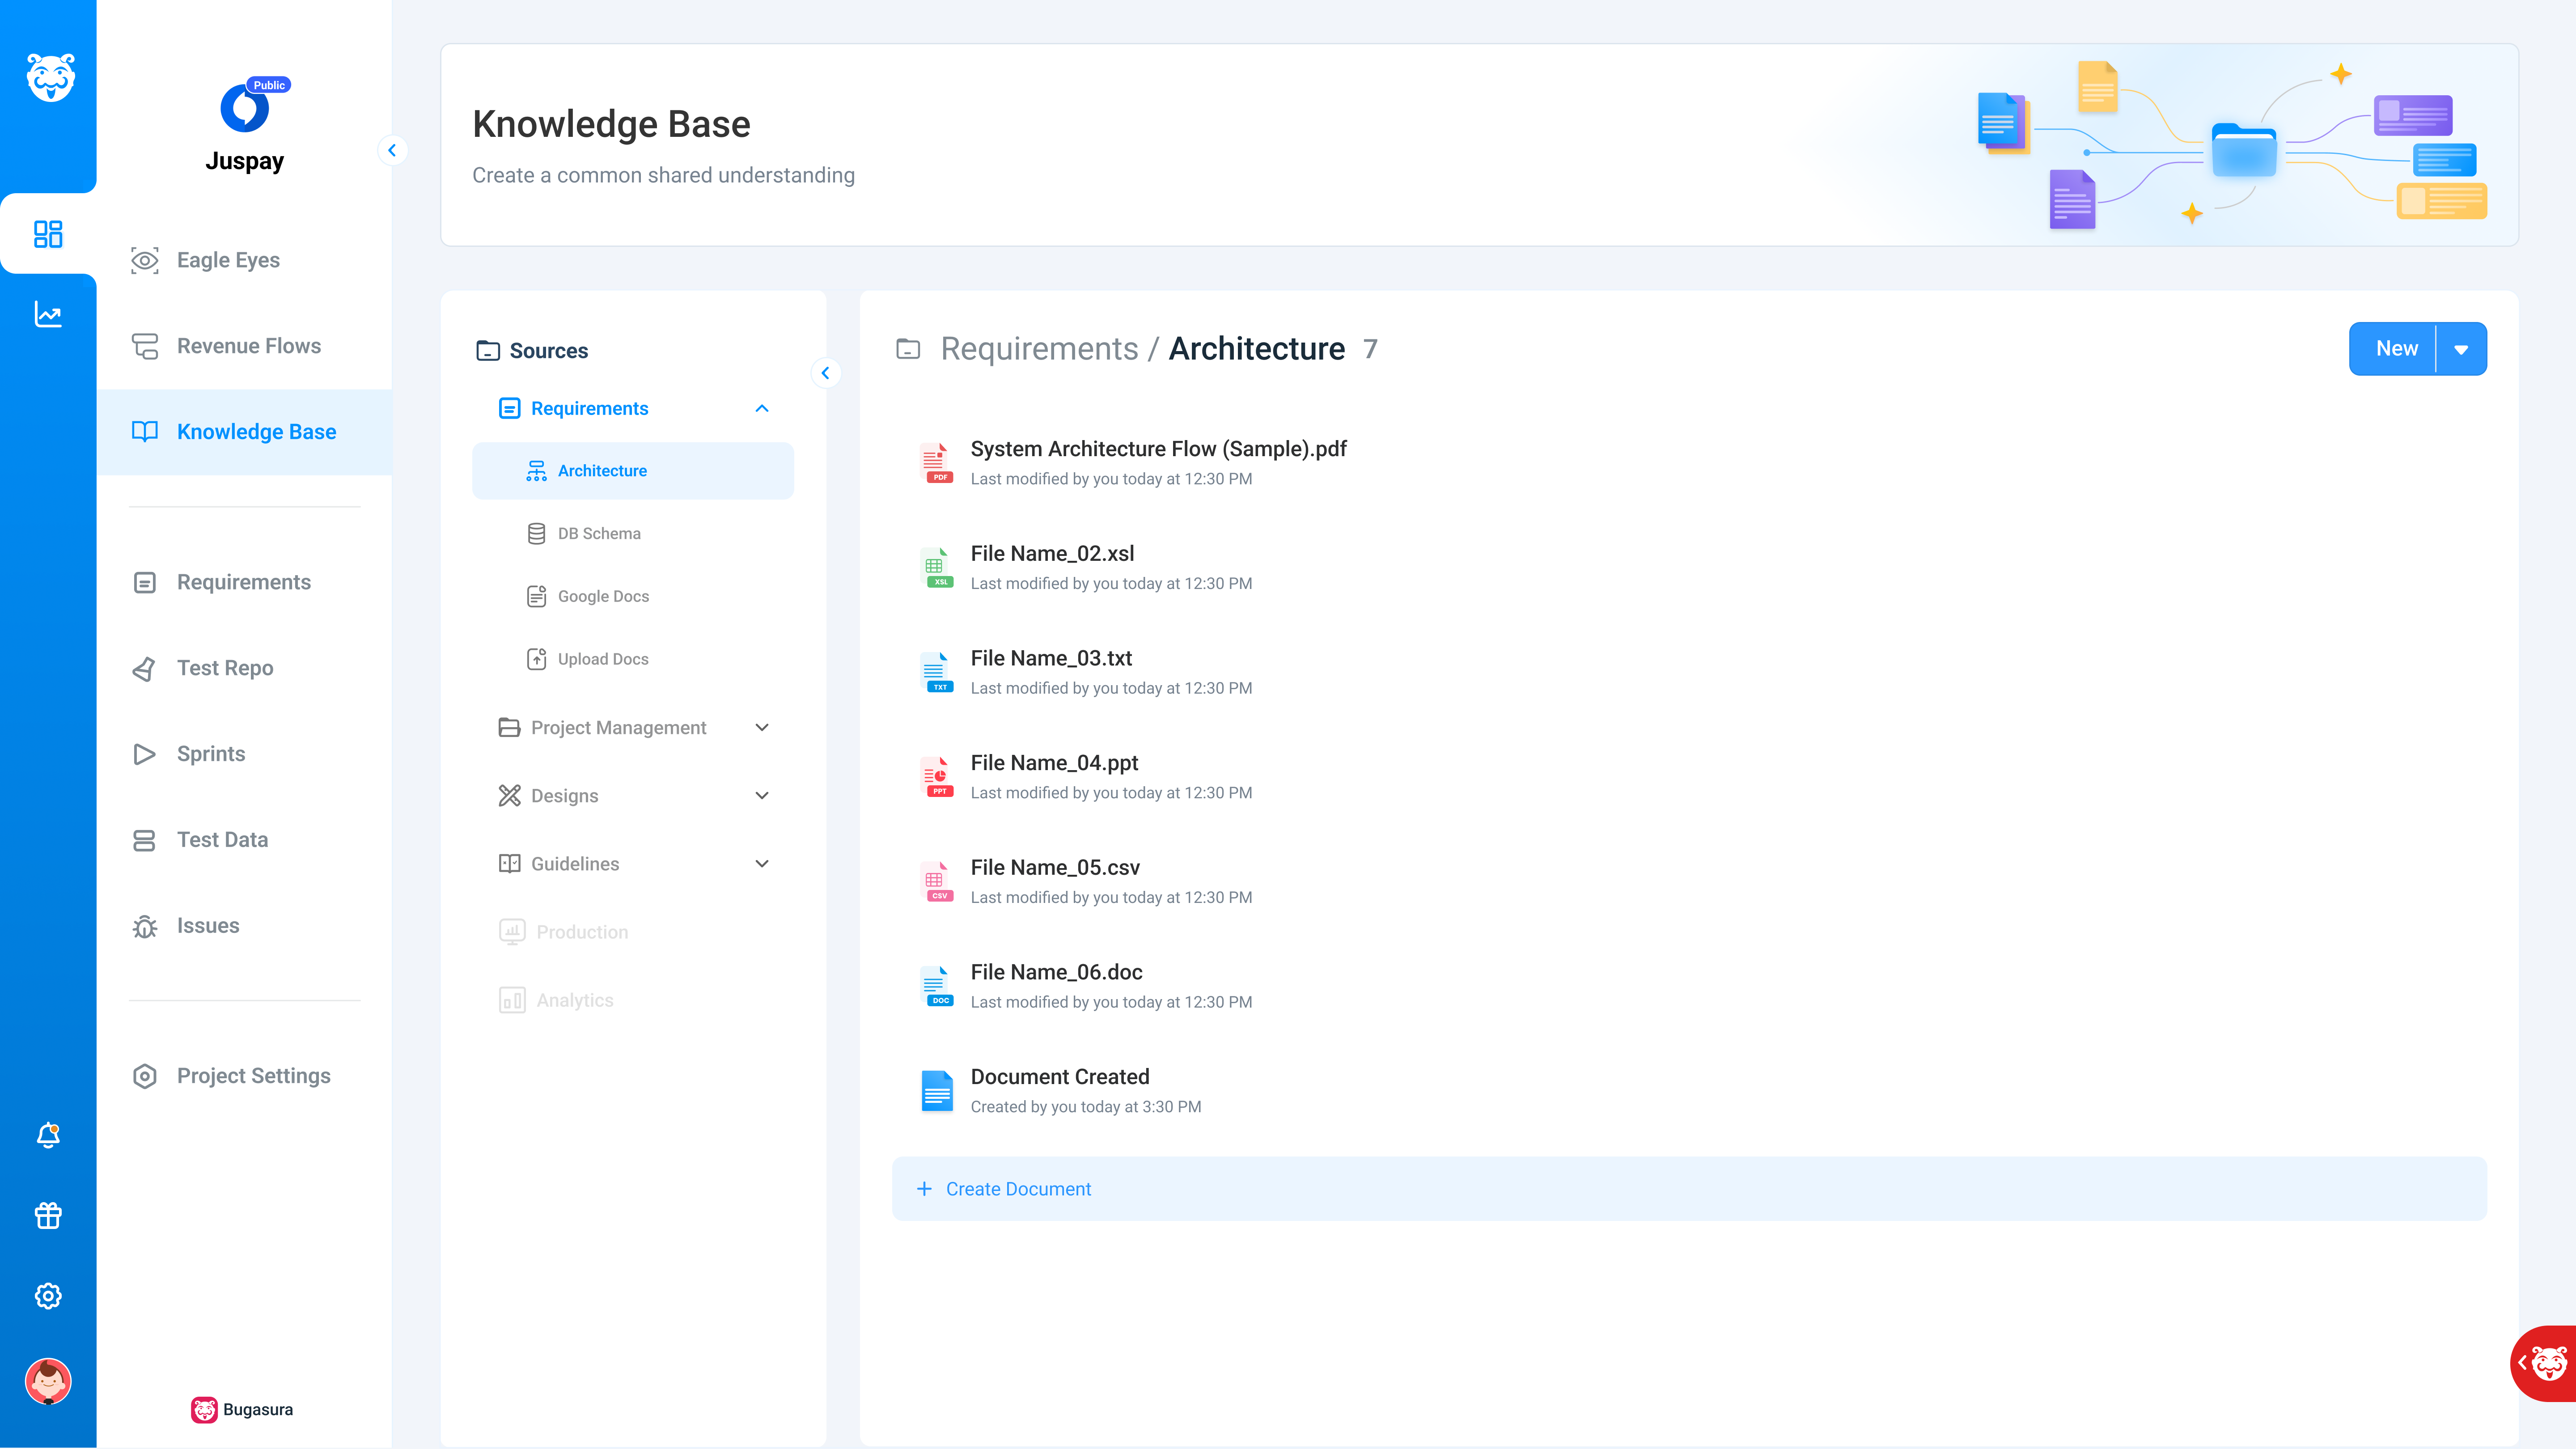Open notifications bell icon

click(48, 1135)
